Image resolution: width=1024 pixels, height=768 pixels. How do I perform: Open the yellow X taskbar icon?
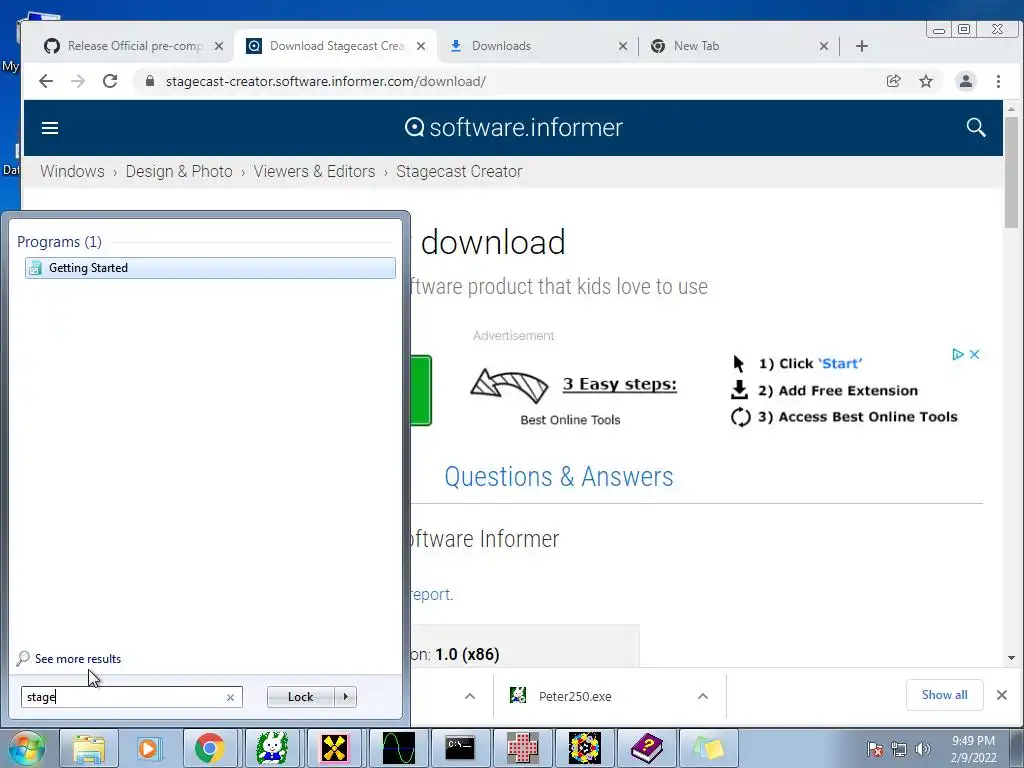pyautogui.click(x=334, y=748)
